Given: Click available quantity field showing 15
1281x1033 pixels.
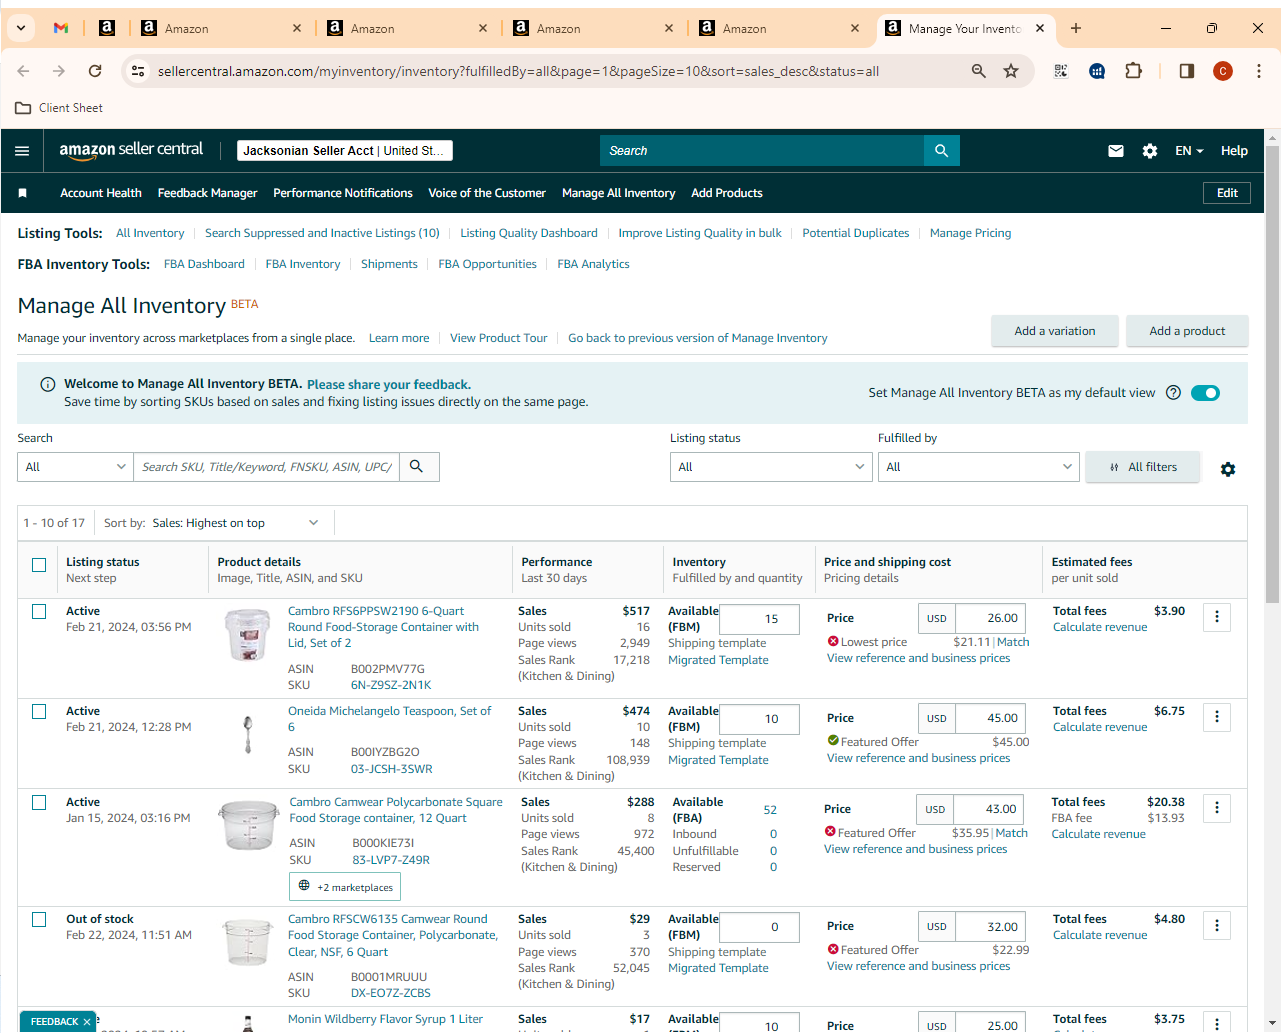Looking at the screenshot, I should [760, 619].
